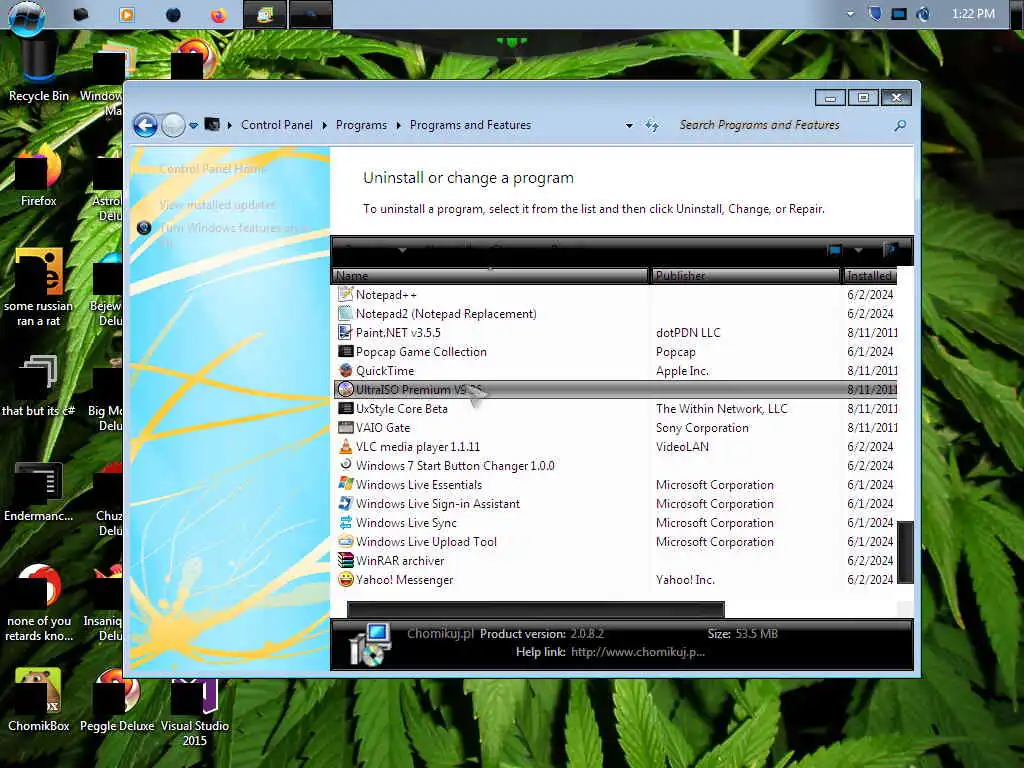The image size is (1024, 768).
Task: Select the ChomikBox desktop icon
Action: [x=39, y=699]
